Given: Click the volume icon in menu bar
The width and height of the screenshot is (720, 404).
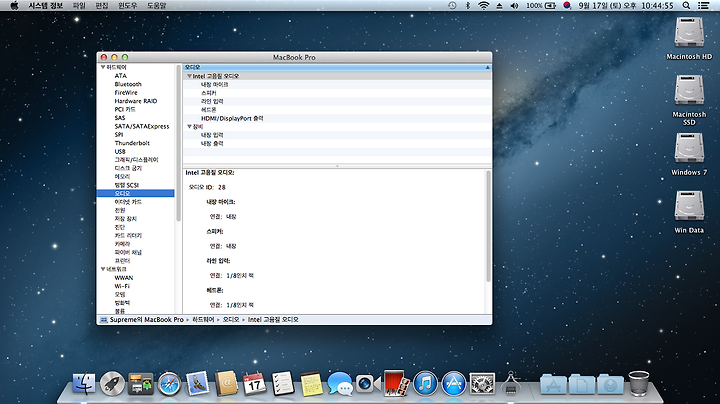Looking at the screenshot, I should pos(514,6).
